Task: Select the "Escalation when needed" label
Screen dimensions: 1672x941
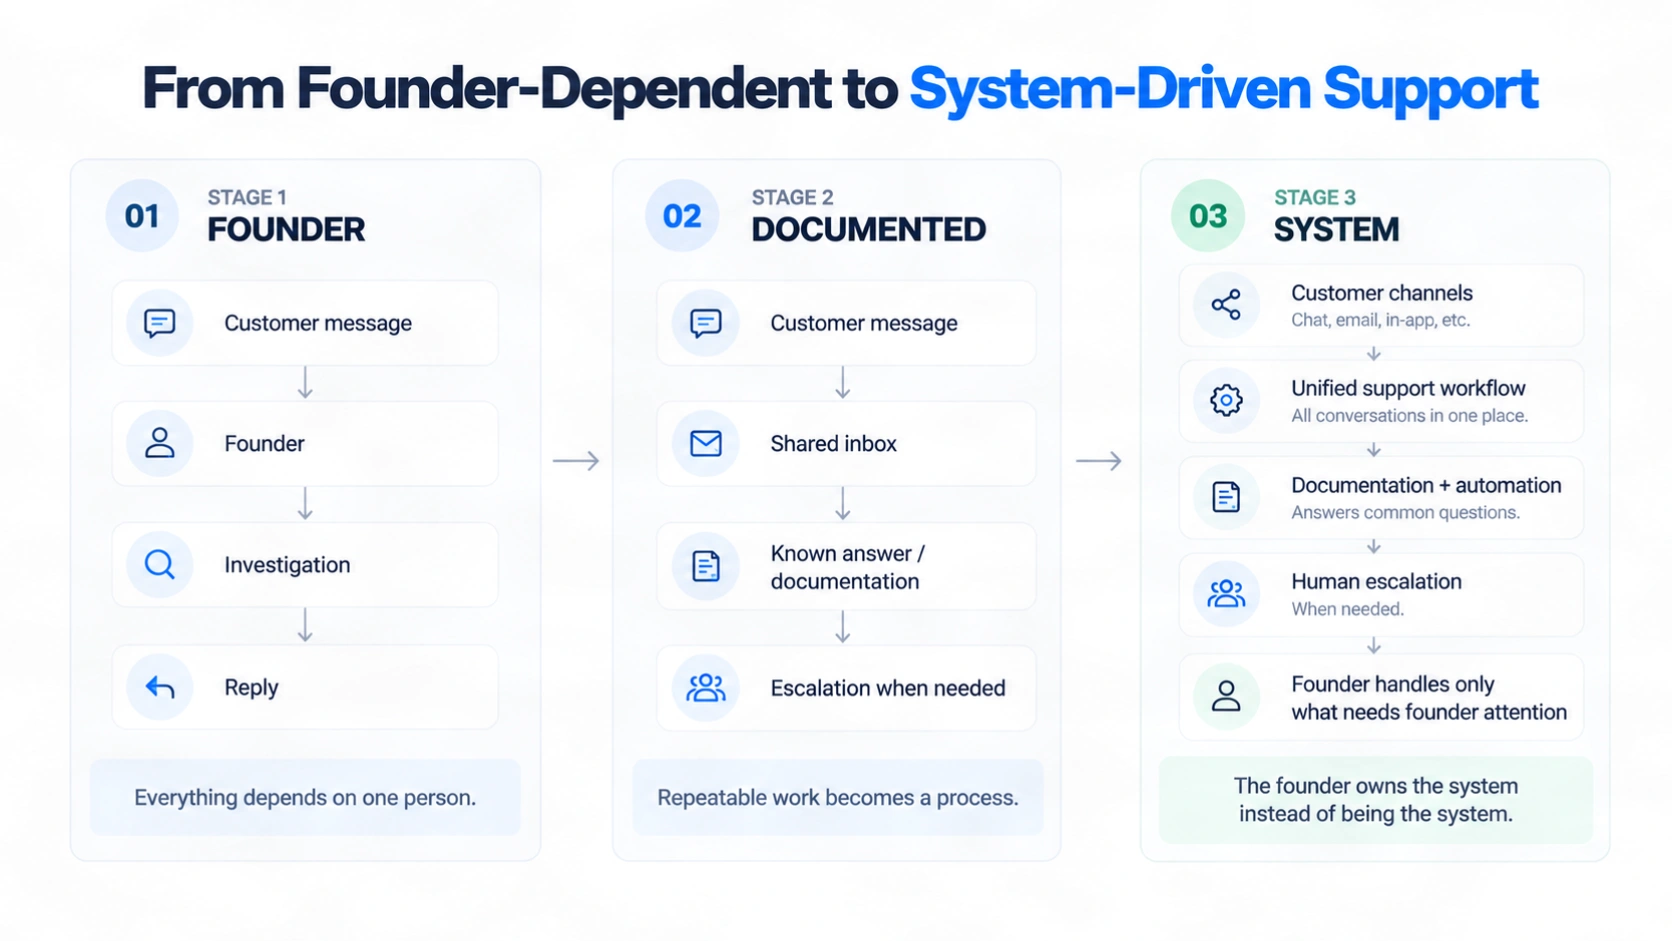Action: tap(888, 688)
